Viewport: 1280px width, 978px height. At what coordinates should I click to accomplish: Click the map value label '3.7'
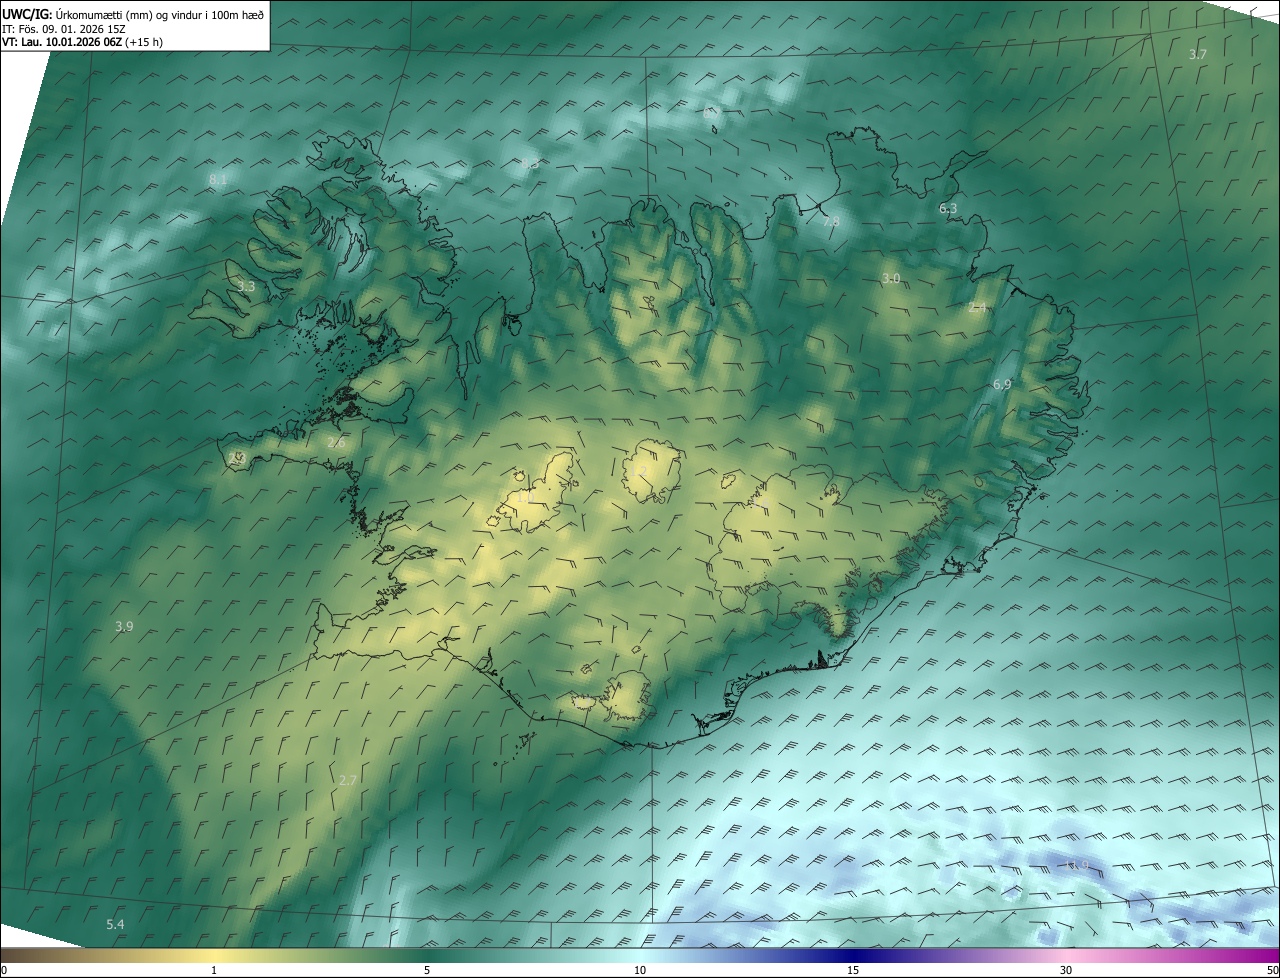[1198, 54]
